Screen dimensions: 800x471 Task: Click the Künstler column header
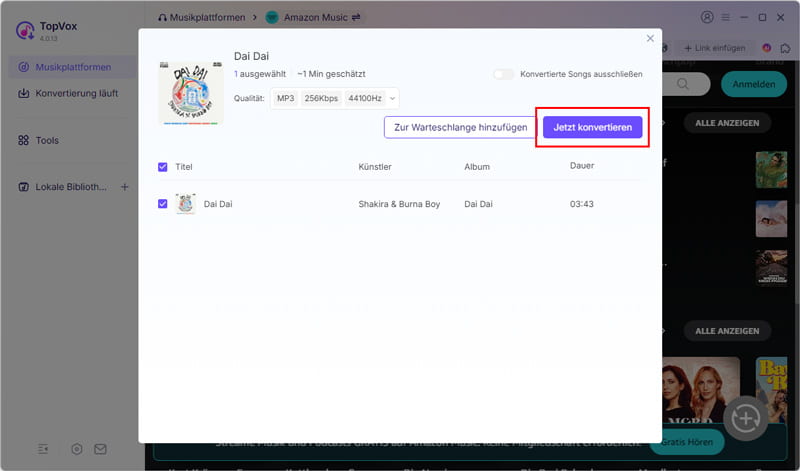374,167
